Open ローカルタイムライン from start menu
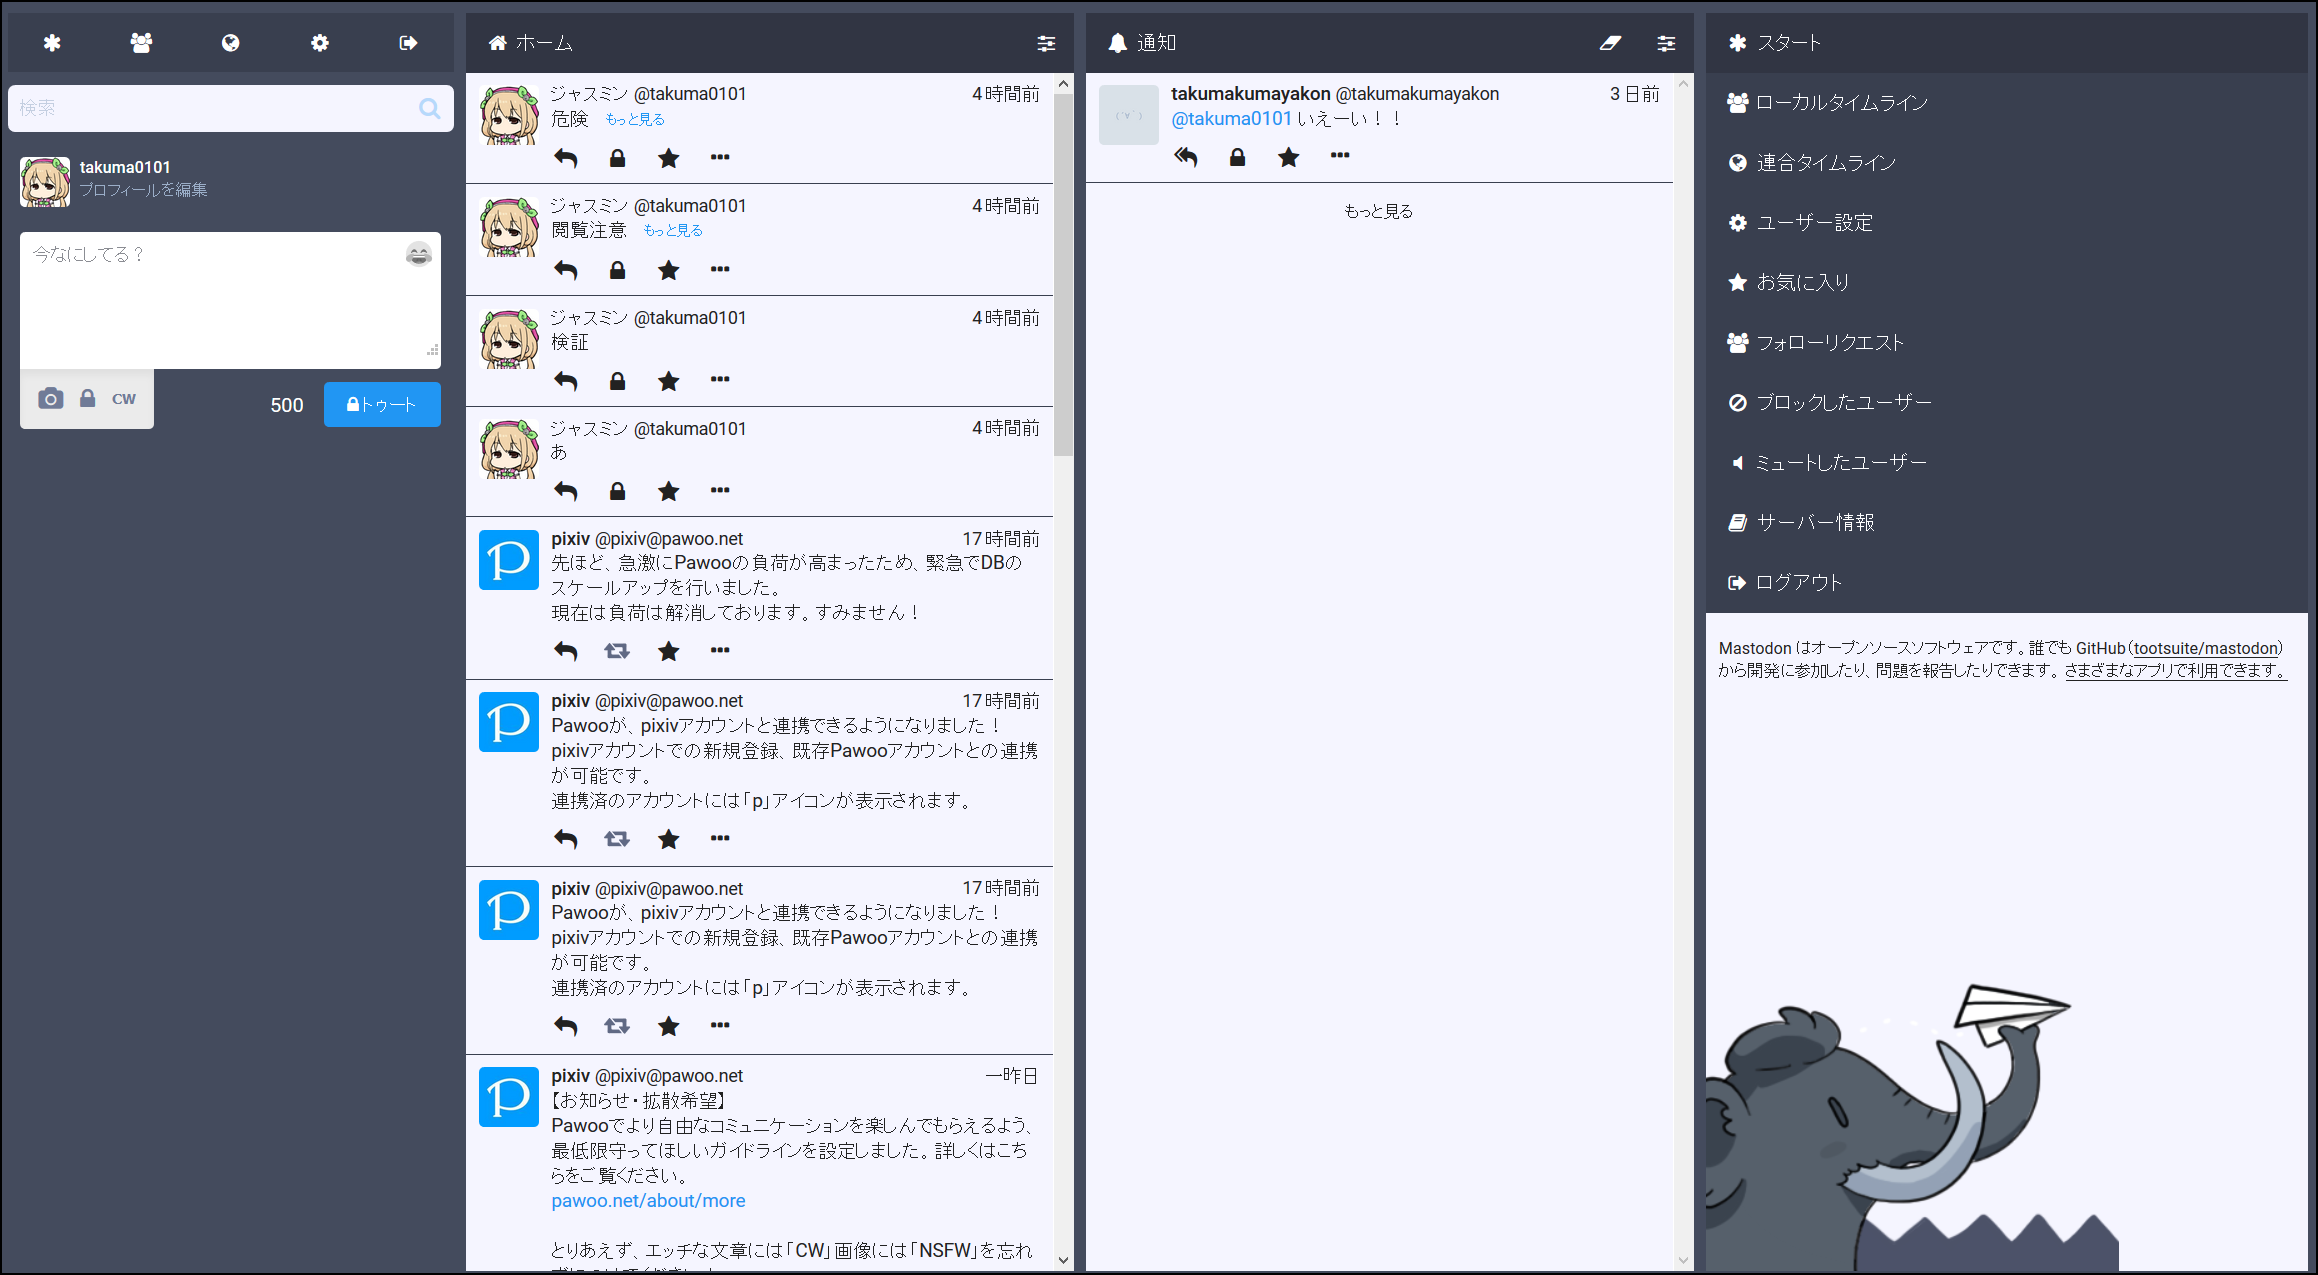This screenshot has height=1275, width=2318. [1841, 103]
